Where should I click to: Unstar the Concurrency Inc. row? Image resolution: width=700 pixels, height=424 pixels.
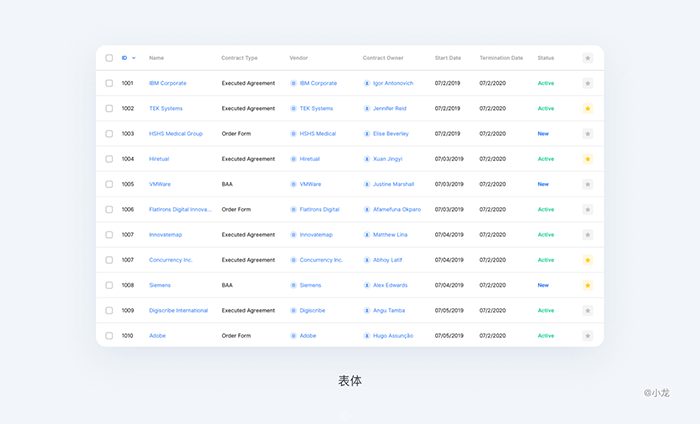(588, 260)
